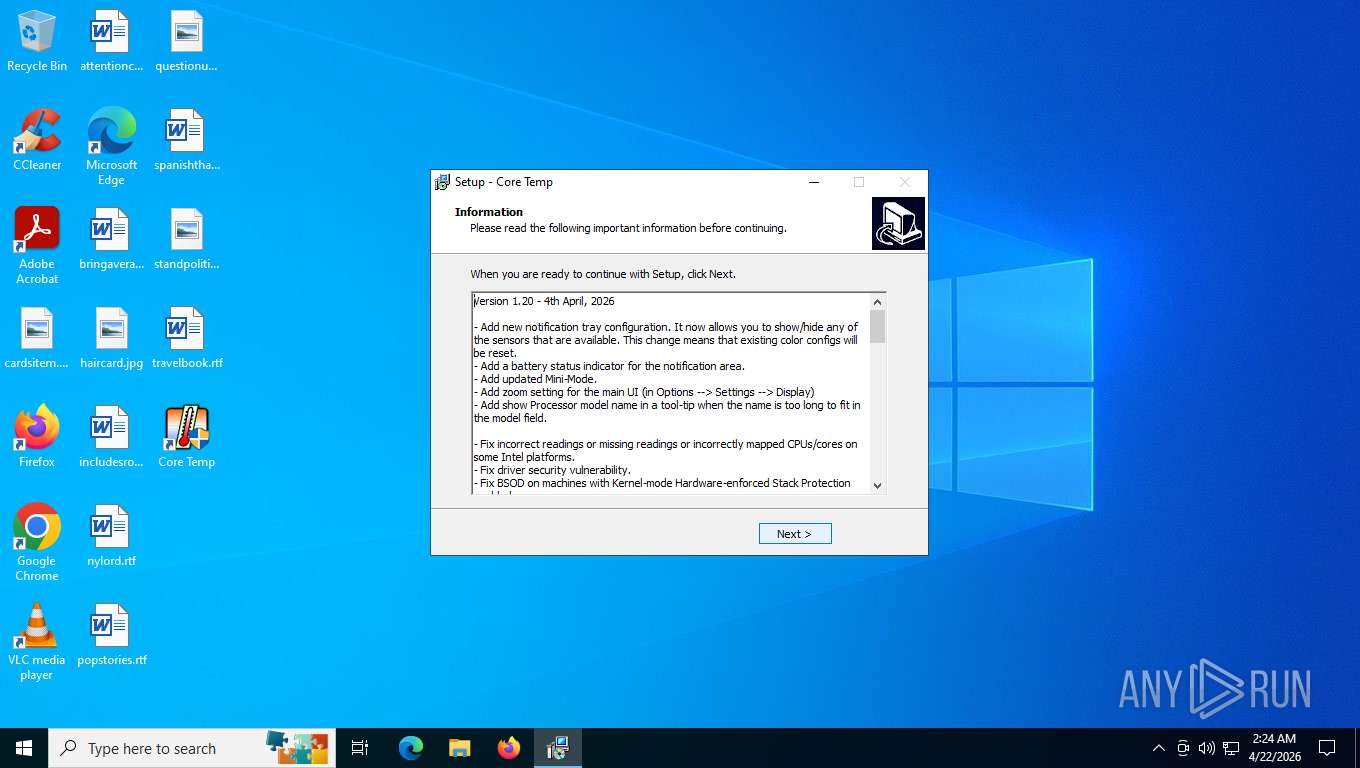Viewport: 1360px width, 768px height.
Task: Click the meet now camera tray icon
Action: tap(1183, 748)
